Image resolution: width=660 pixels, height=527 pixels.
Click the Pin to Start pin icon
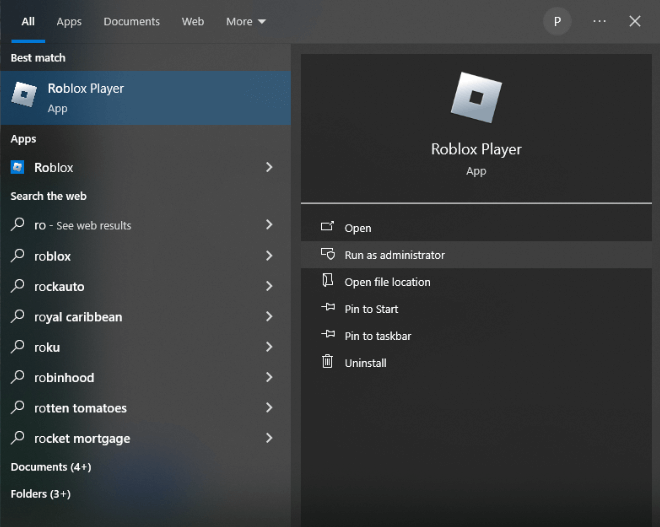click(328, 308)
